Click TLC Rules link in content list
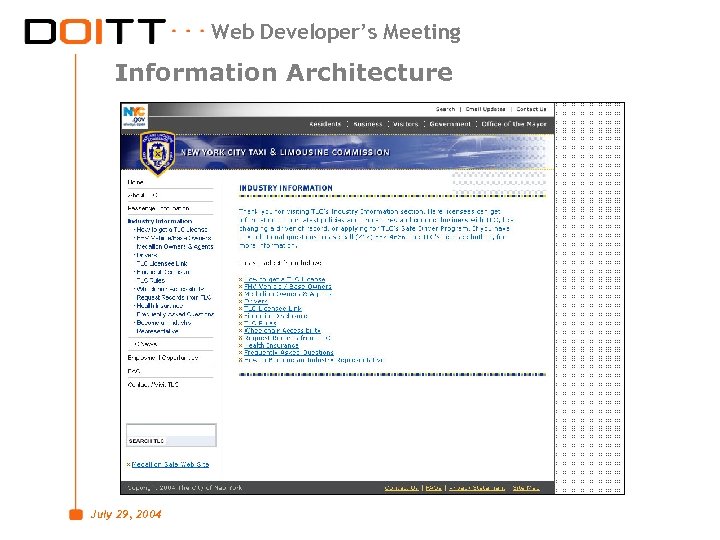Screen dimensions: 720x540 [260, 323]
